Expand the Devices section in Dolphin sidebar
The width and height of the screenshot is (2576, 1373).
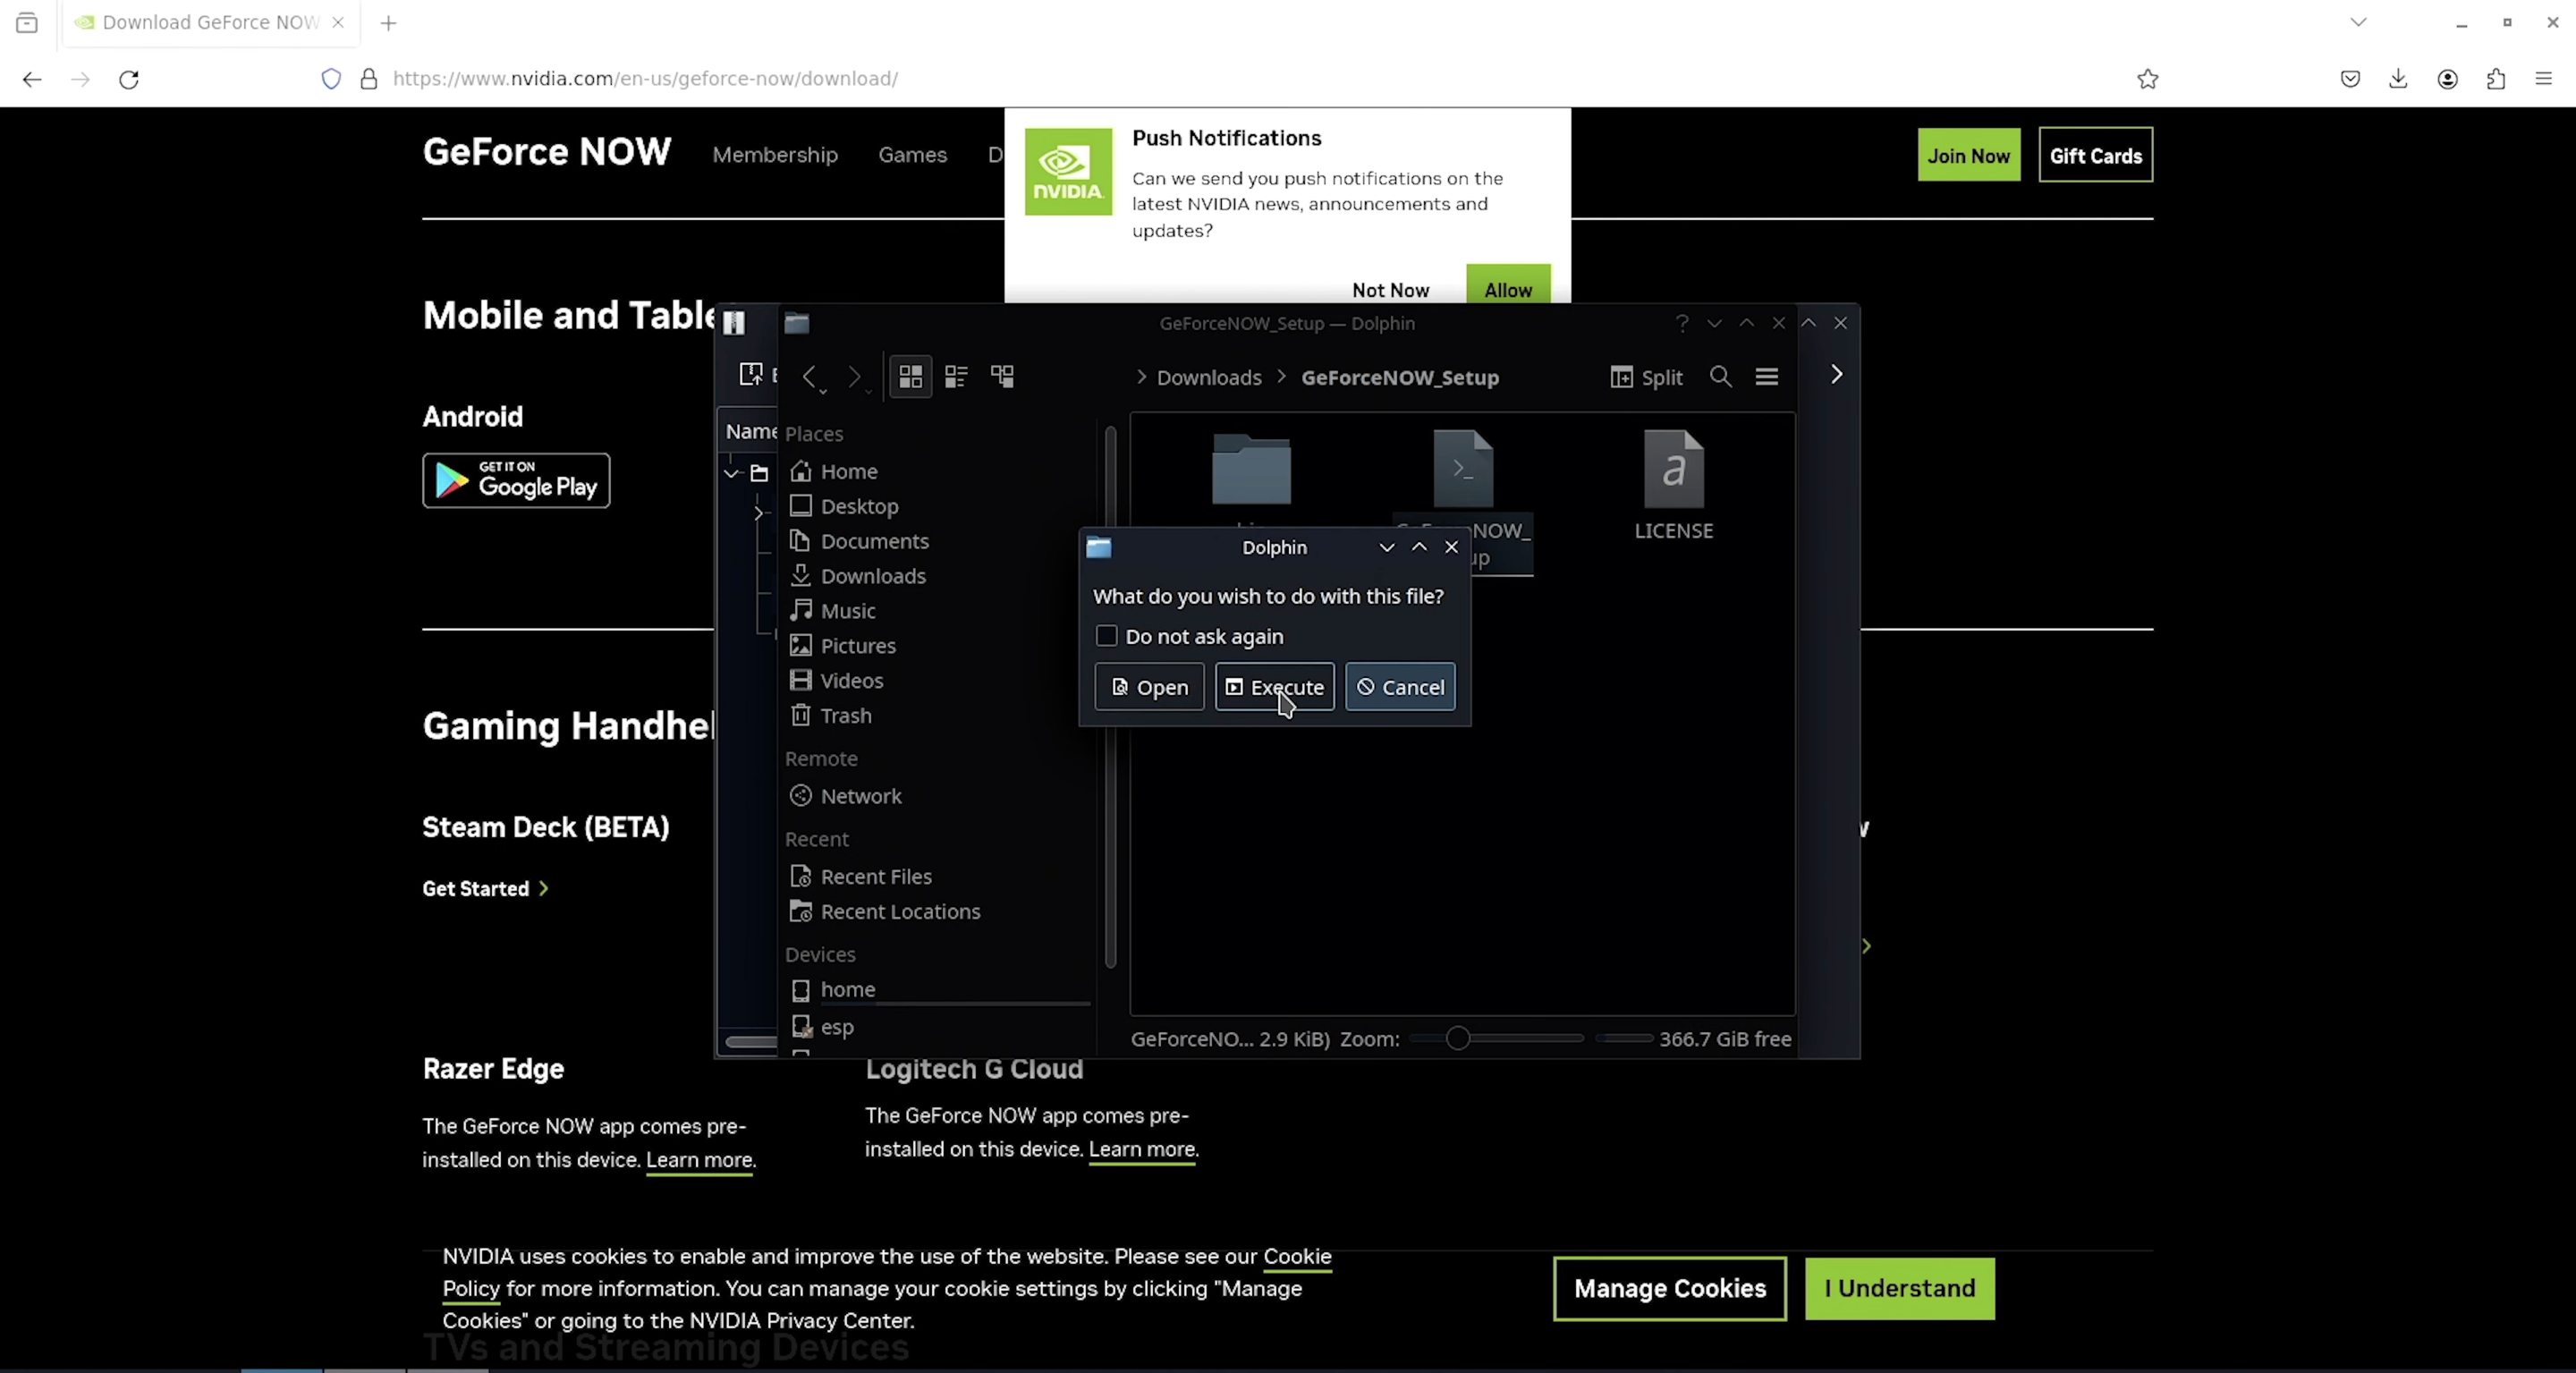click(x=819, y=954)
